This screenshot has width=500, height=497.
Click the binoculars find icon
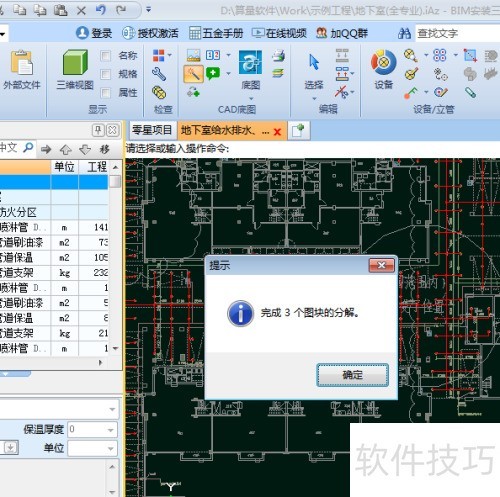pos(404,33)
